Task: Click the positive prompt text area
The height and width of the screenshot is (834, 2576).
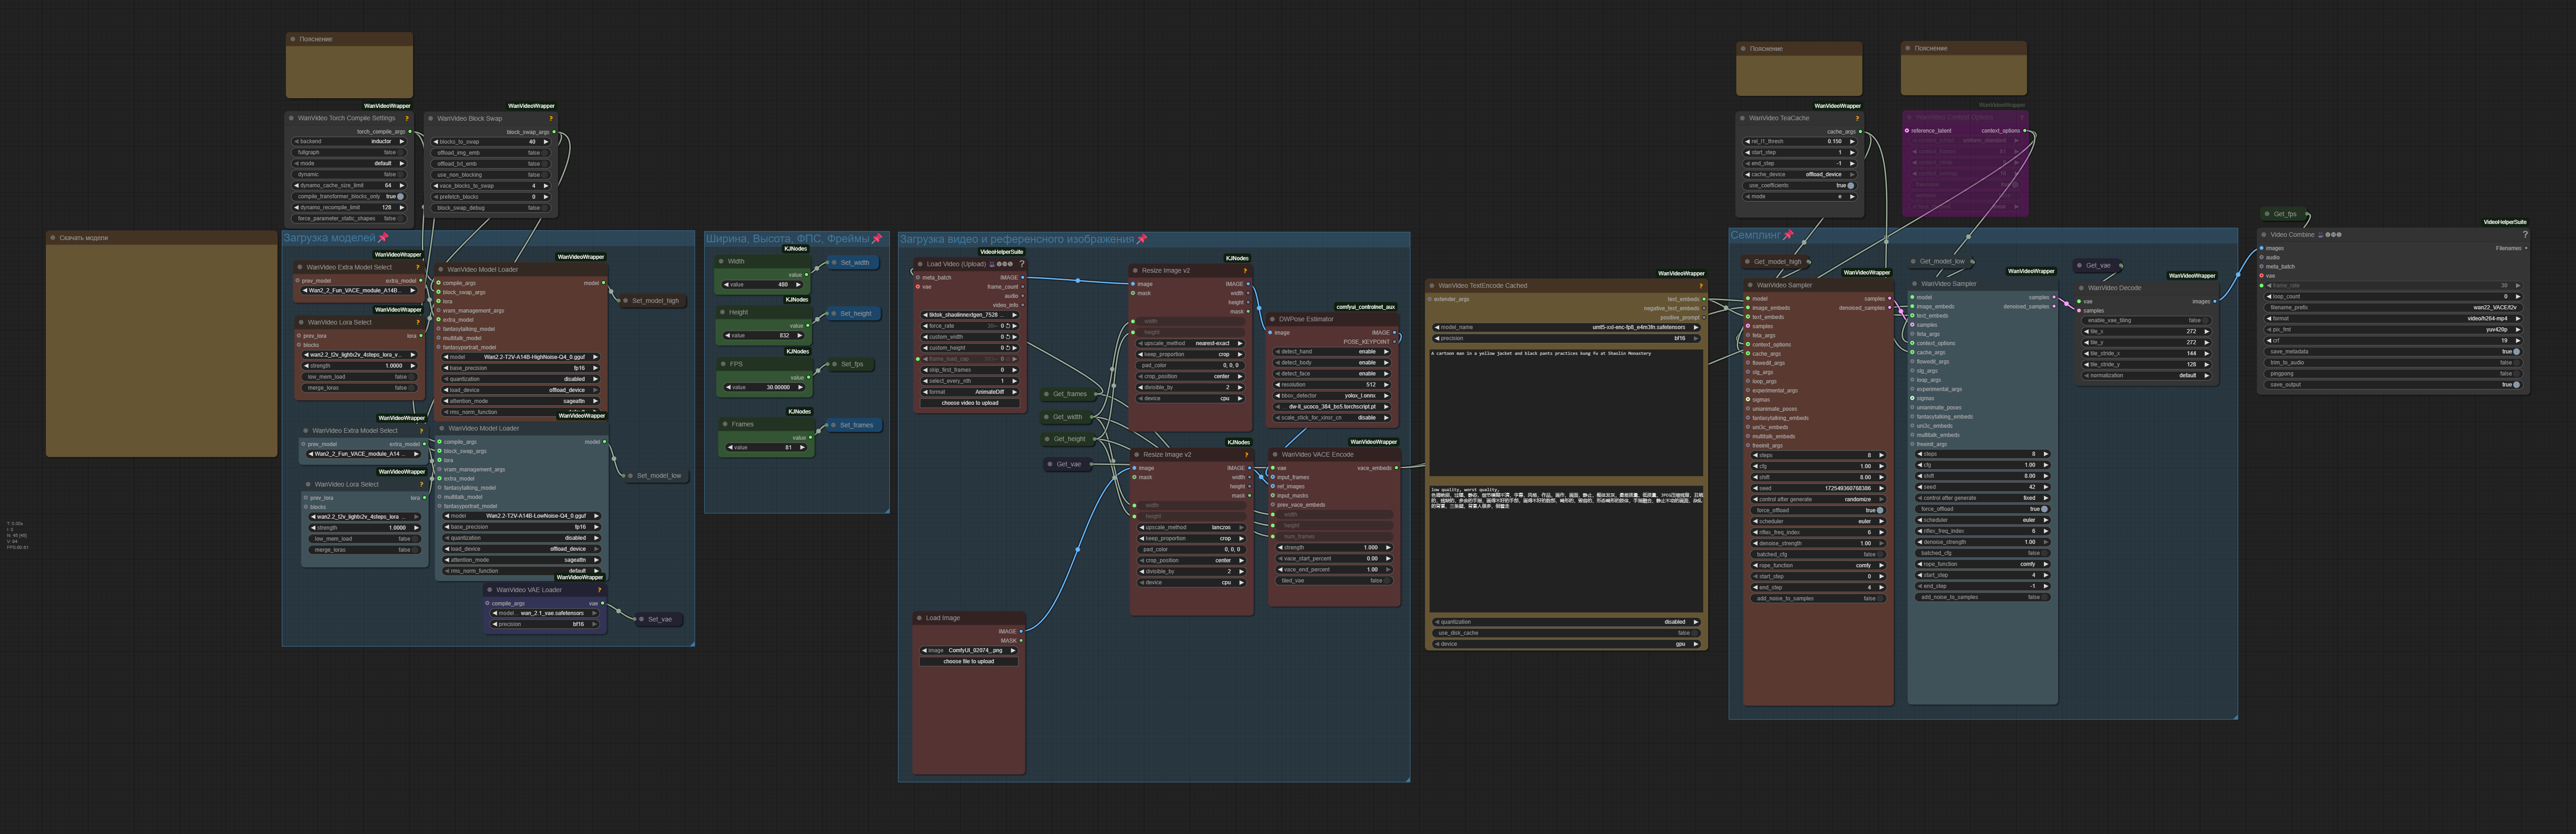Action: click(1565, 410)
